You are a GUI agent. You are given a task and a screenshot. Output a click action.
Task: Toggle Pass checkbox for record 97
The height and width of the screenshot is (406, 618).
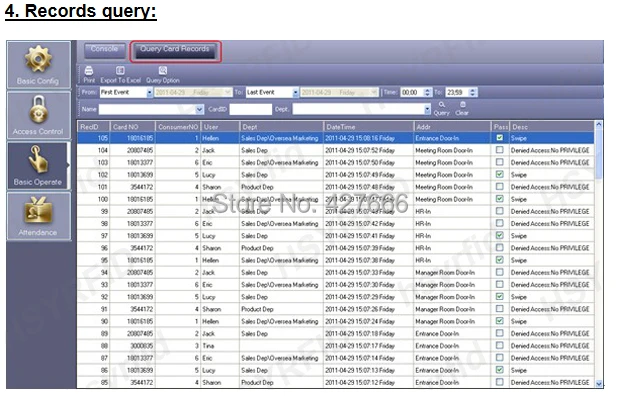pos(499,236)
